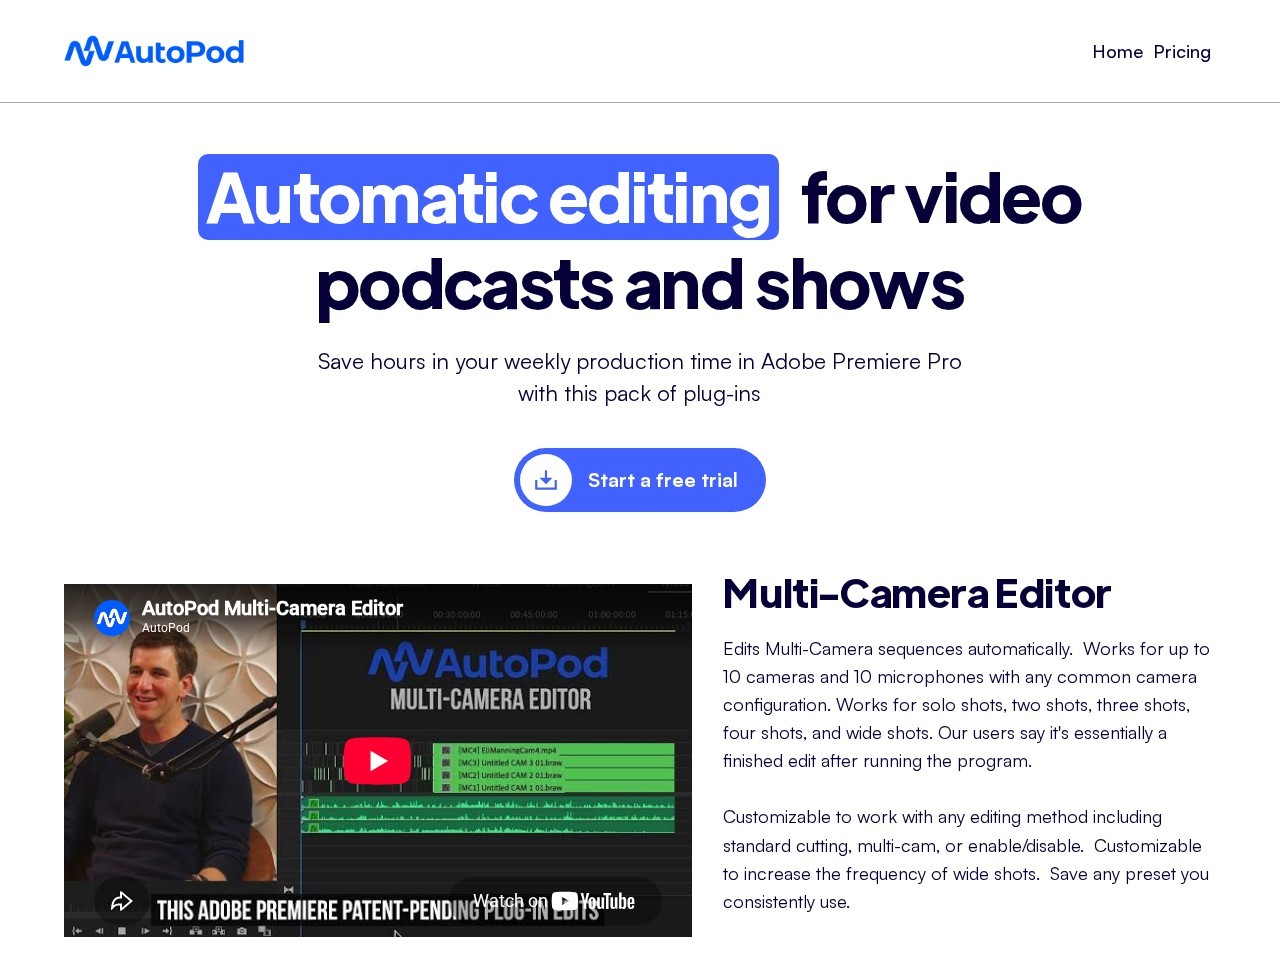The image size is (1280, 960).
Task: Click the Edits Multi-Camera sequences automatically paragraph
Action: pos(967,705)
